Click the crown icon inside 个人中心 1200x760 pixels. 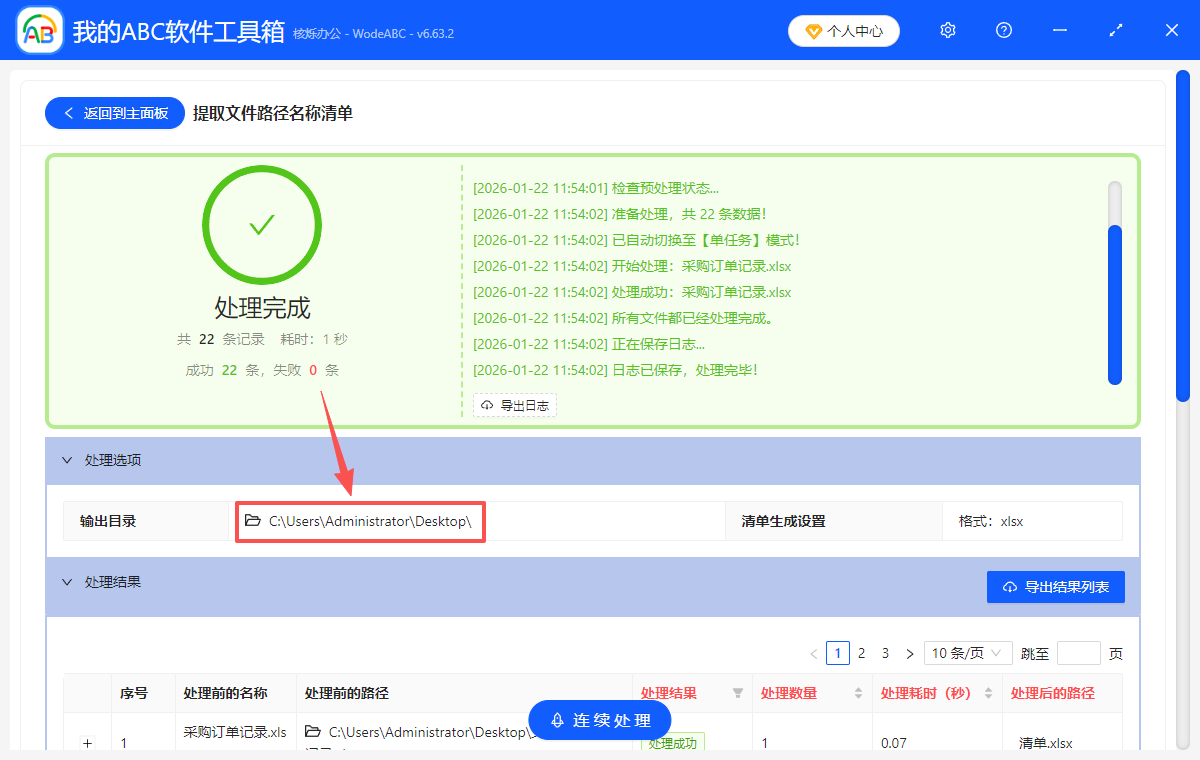coord(812,31)
